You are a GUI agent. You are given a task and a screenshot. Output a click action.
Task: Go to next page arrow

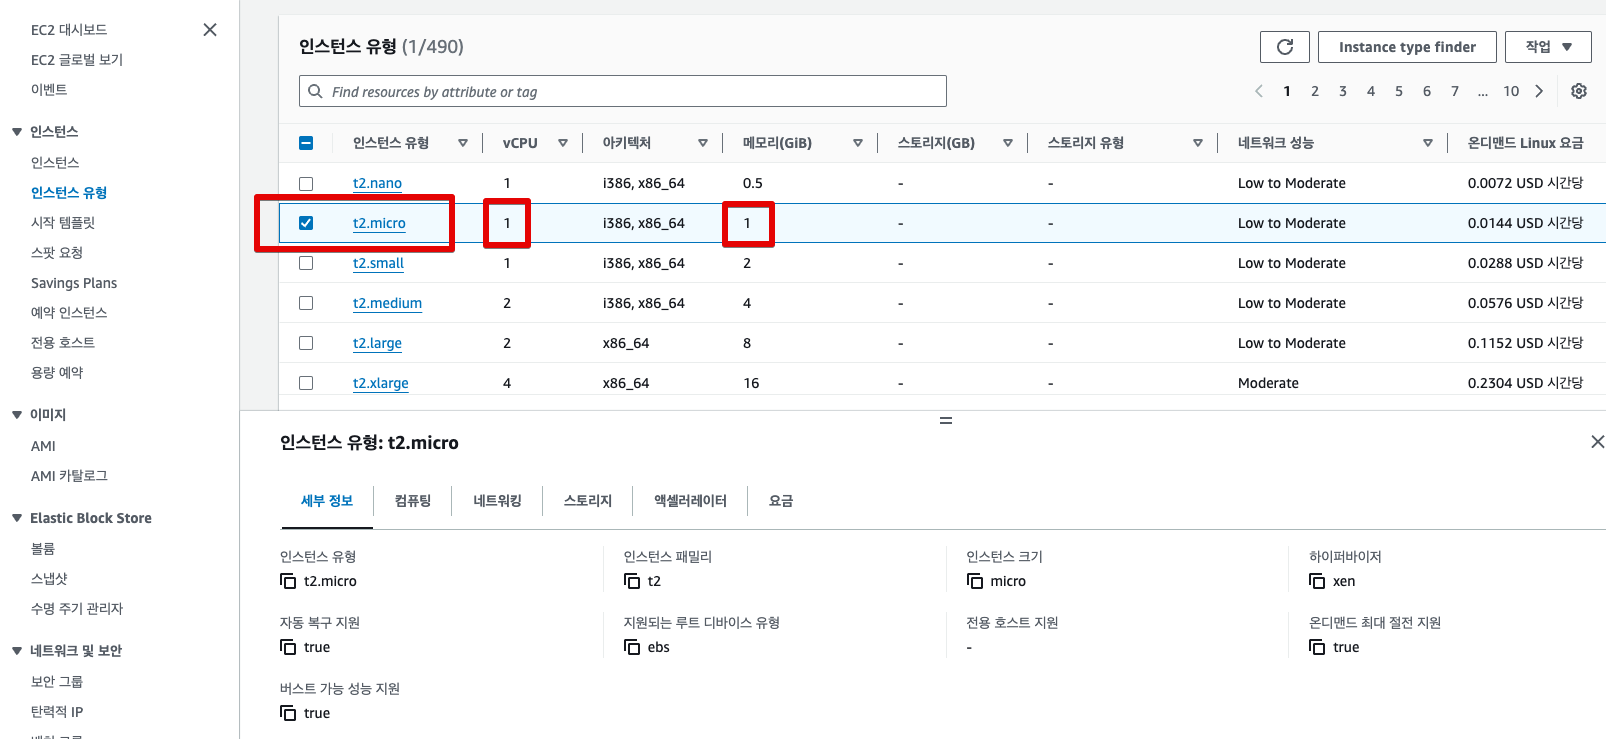[x=1539, y=91]
